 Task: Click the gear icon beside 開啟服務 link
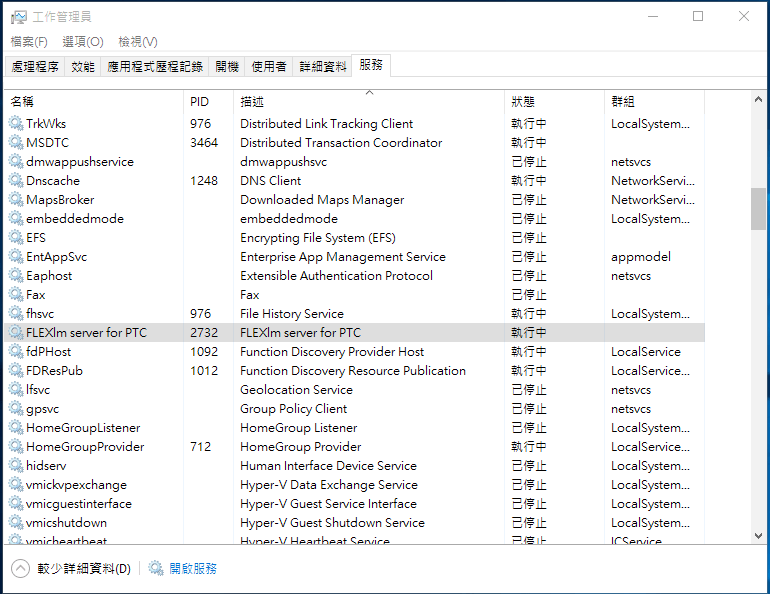[x=156, y=568]
